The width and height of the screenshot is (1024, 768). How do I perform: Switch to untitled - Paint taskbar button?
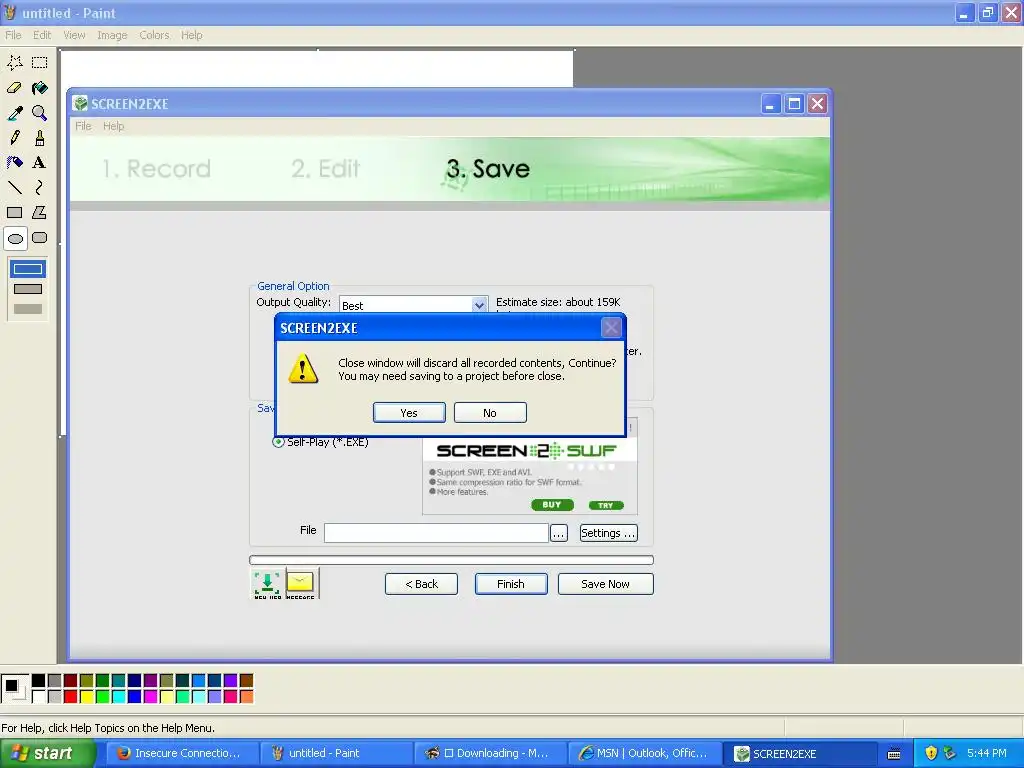pos(335,754)
